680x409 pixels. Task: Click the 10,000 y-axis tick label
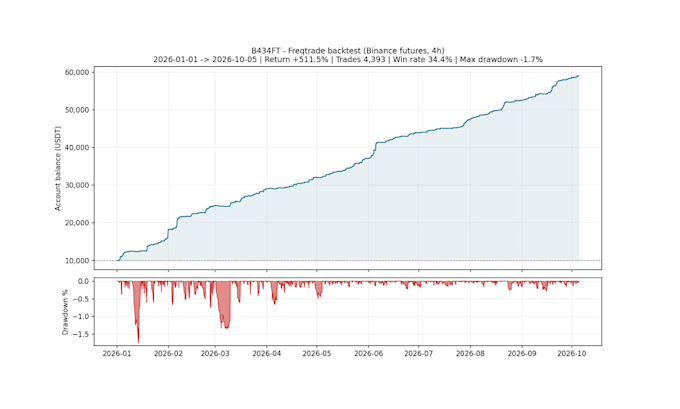pyautogui.click(x=77, y=261)
